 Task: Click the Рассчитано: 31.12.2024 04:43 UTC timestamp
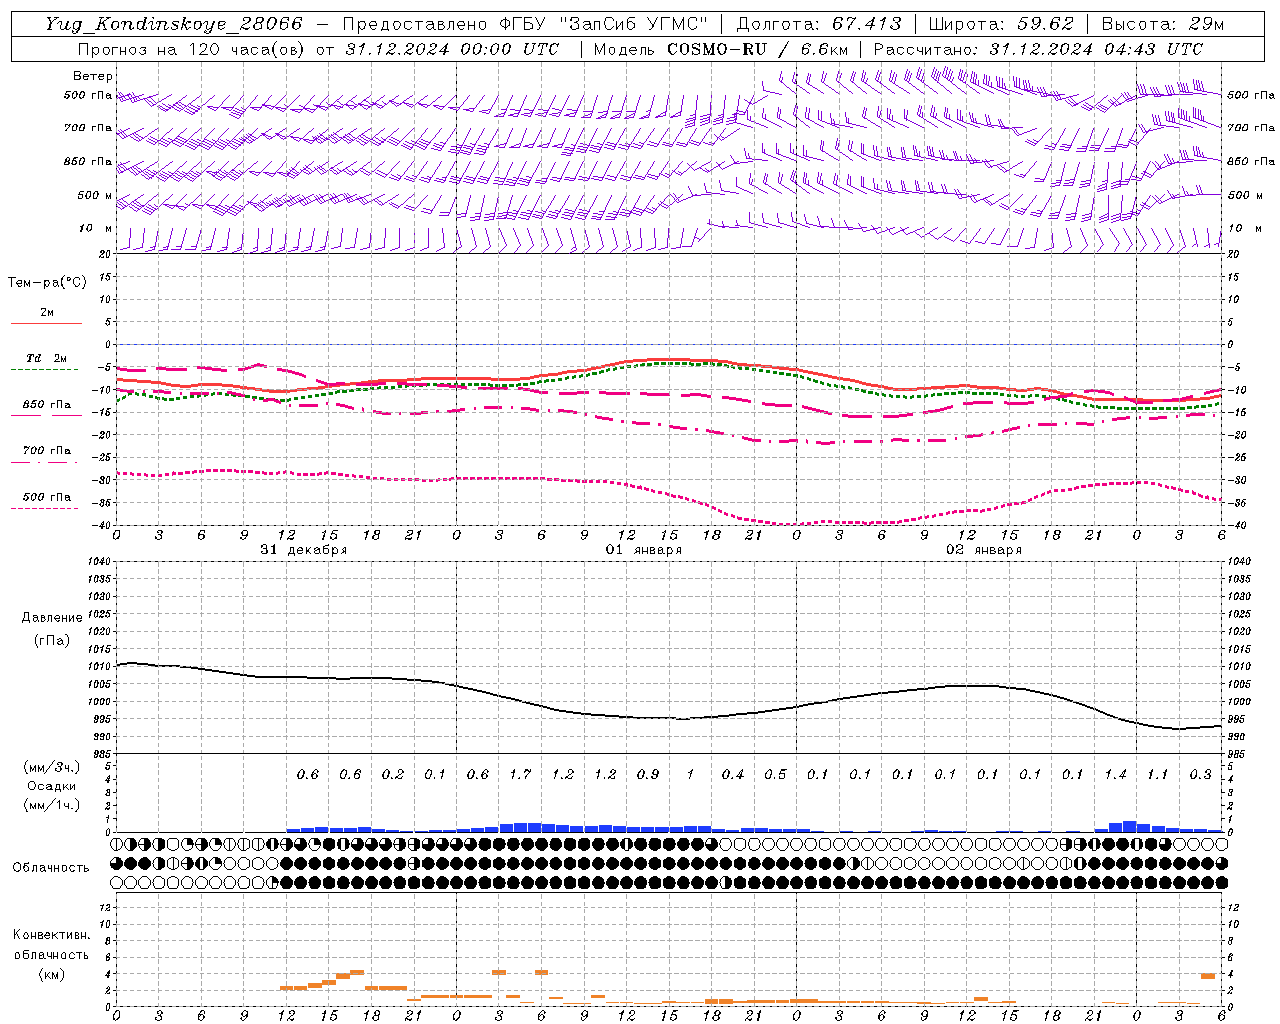pos(1038,49)
